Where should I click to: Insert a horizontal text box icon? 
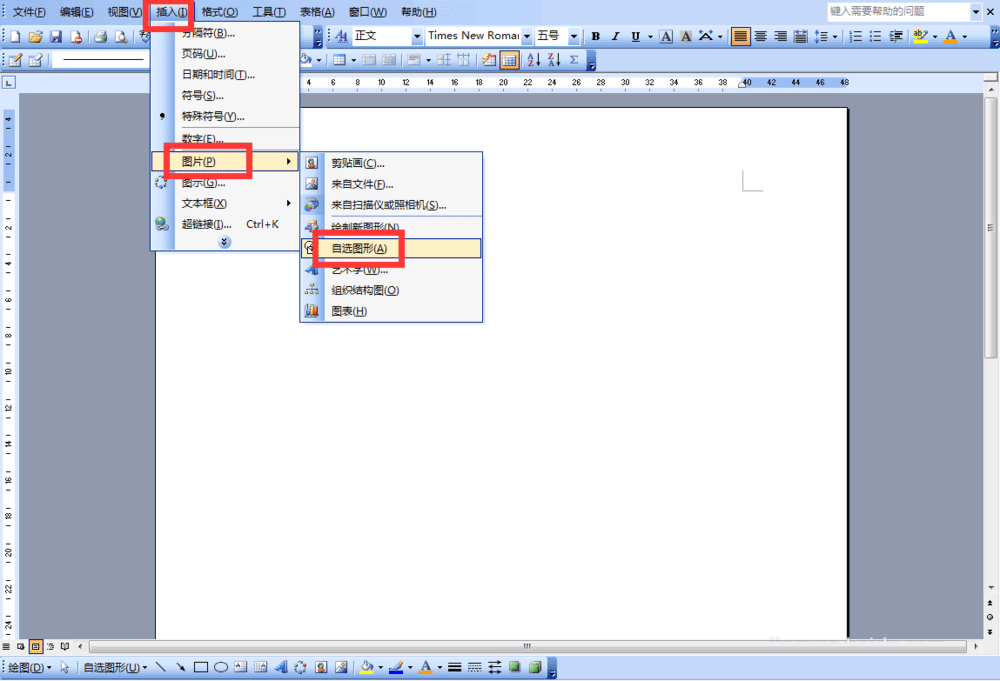click(240, 667)
